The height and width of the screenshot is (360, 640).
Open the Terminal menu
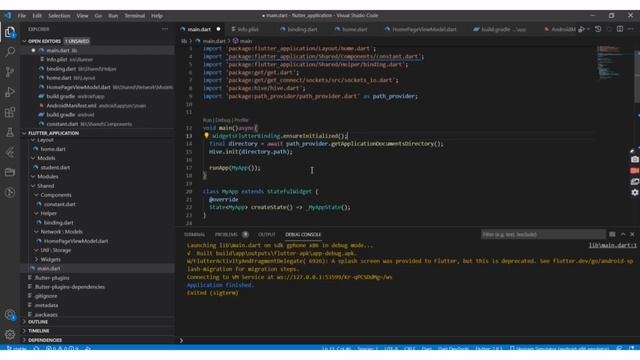coord(135,16)
